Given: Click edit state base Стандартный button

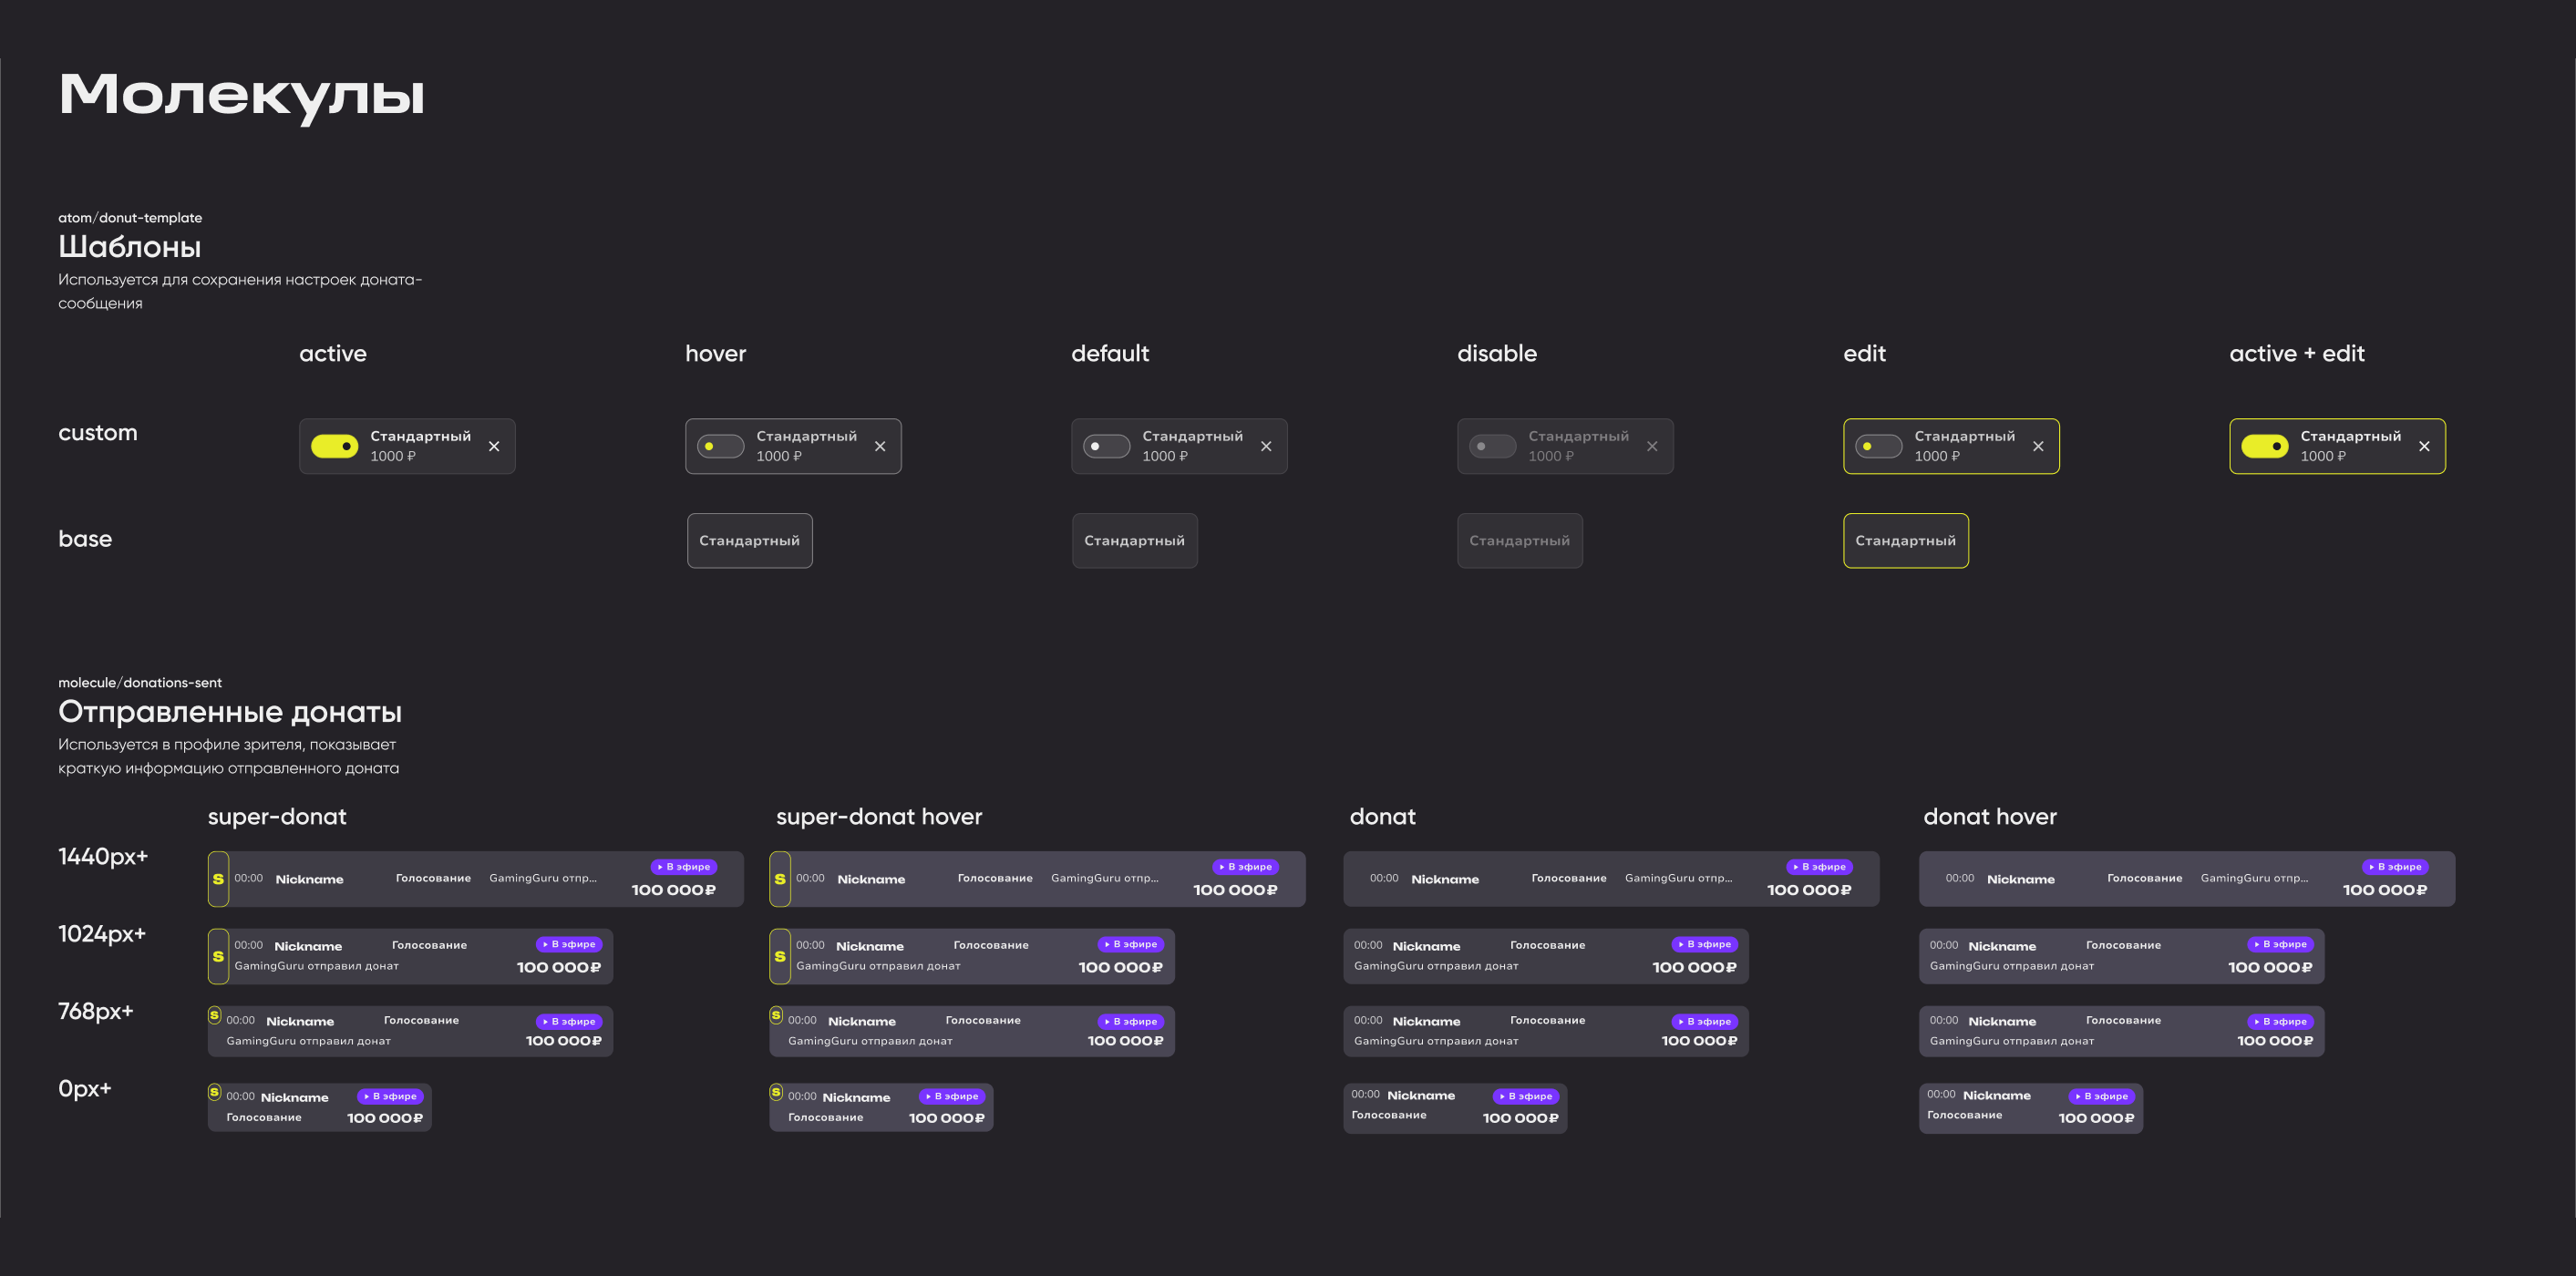Looking at the screenshot, I should [x=1905, y=541].
